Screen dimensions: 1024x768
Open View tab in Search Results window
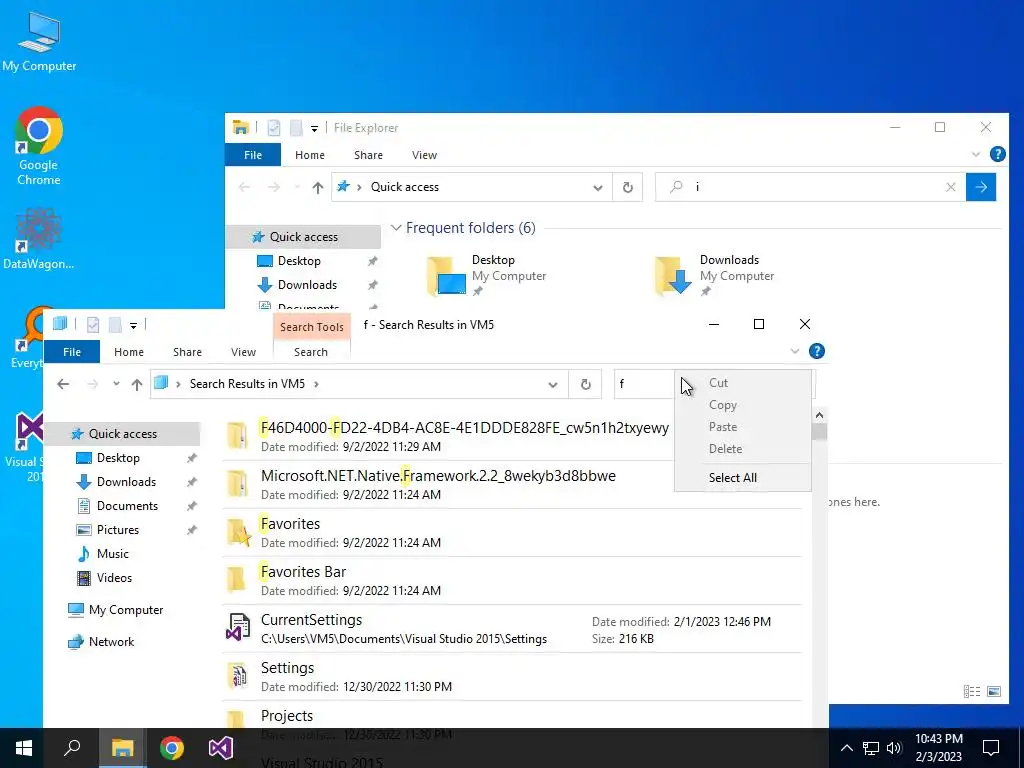(x=244, y=352)
